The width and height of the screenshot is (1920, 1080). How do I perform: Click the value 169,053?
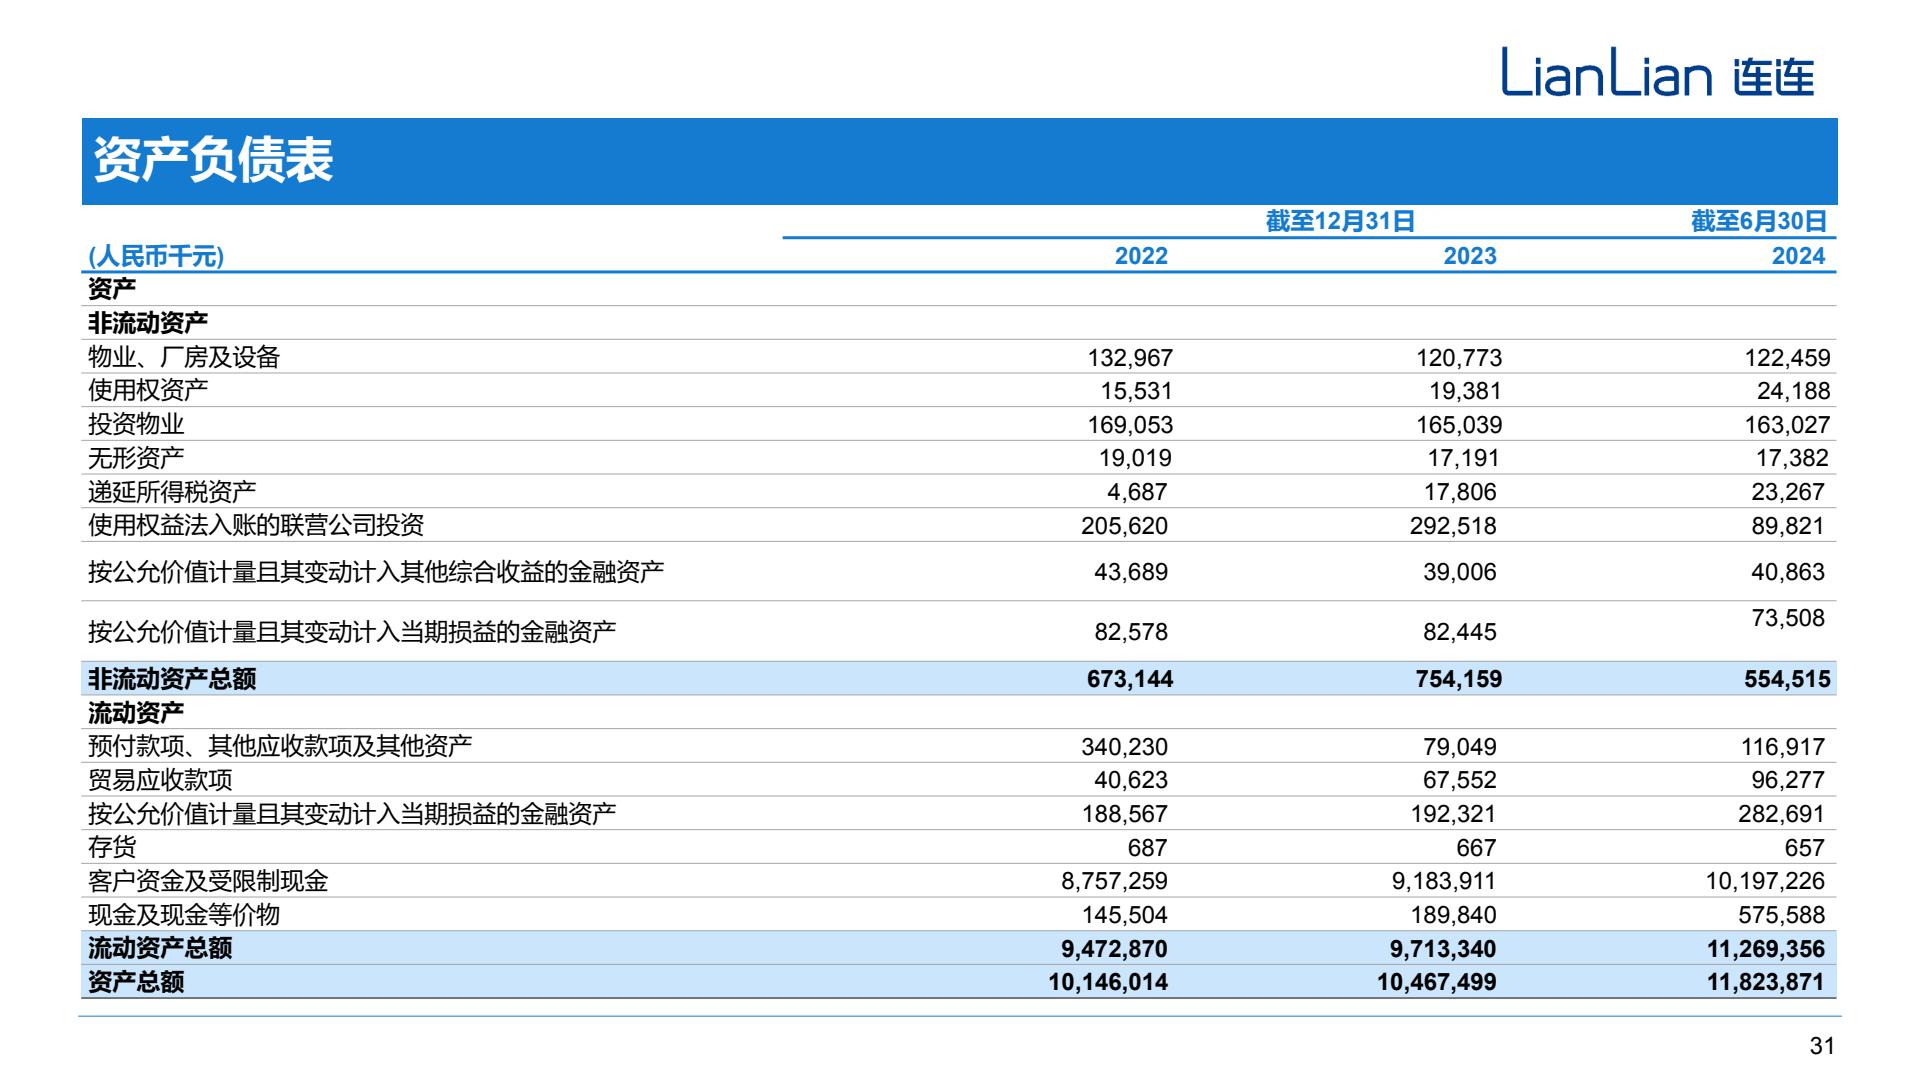[x=1130, y=425]
